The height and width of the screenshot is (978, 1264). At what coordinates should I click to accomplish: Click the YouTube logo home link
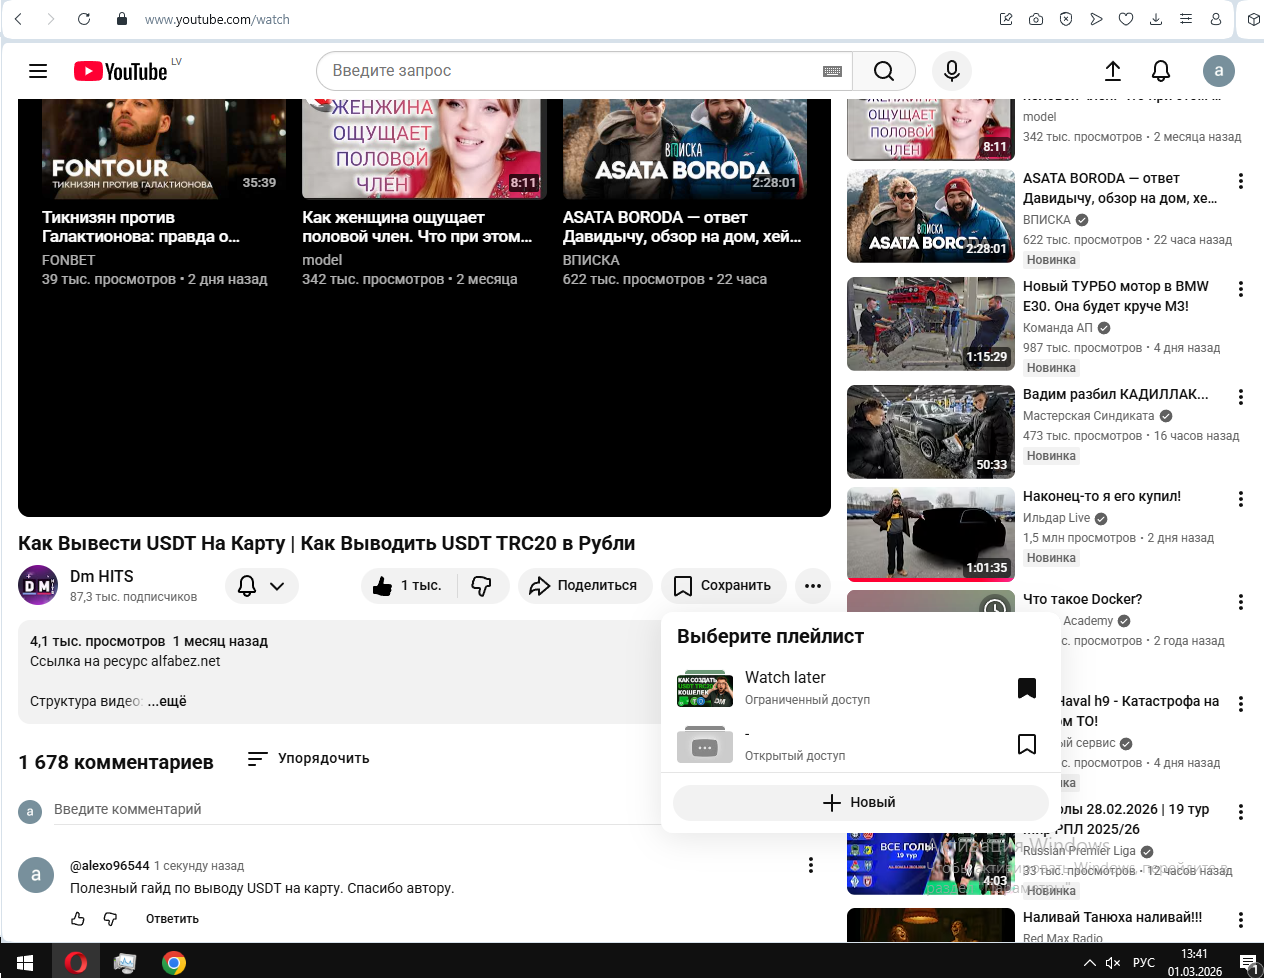pos(121,71)
